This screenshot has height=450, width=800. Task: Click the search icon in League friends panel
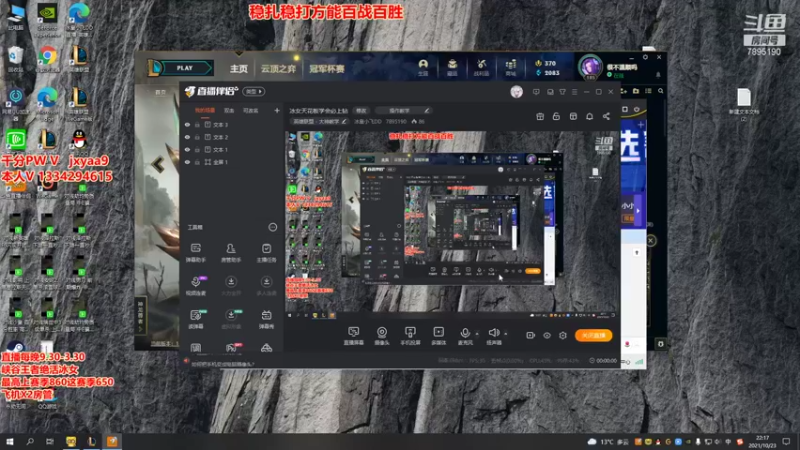tap(661, 91)
